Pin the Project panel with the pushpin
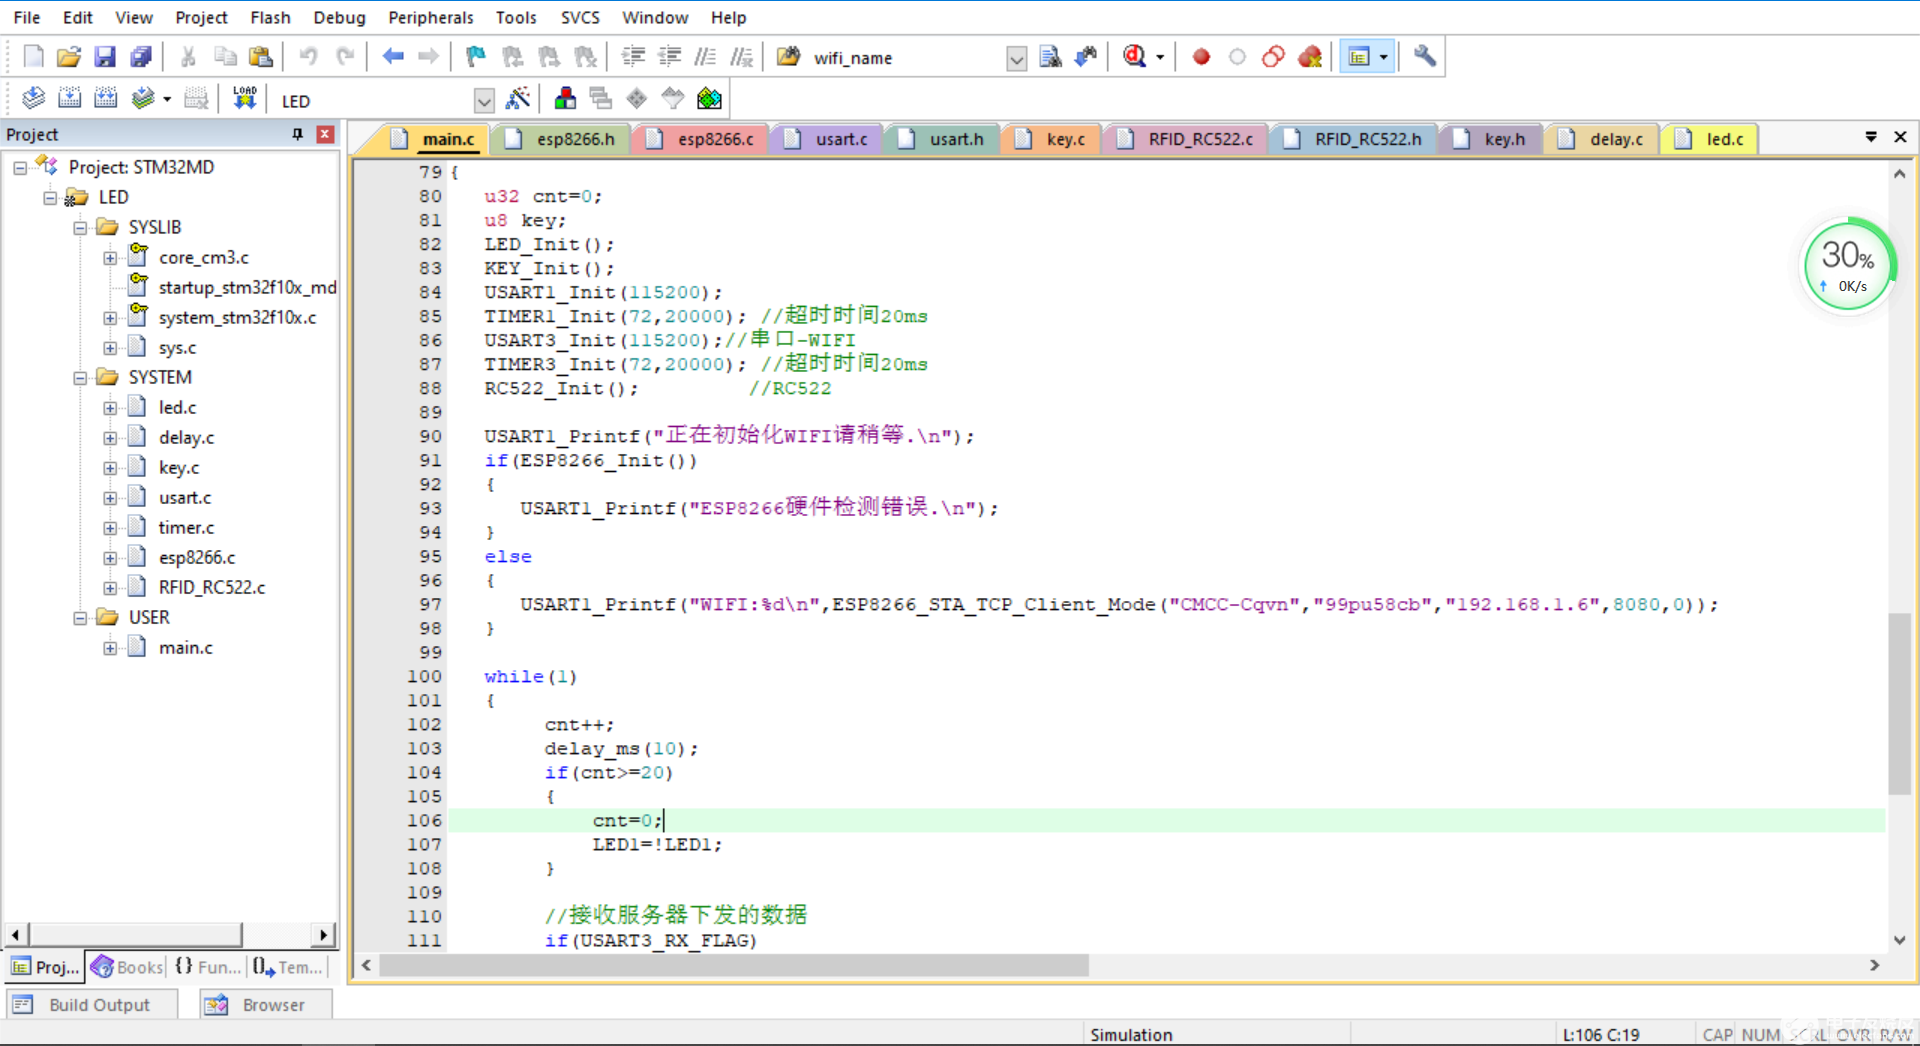 click(x=297, y=134)
